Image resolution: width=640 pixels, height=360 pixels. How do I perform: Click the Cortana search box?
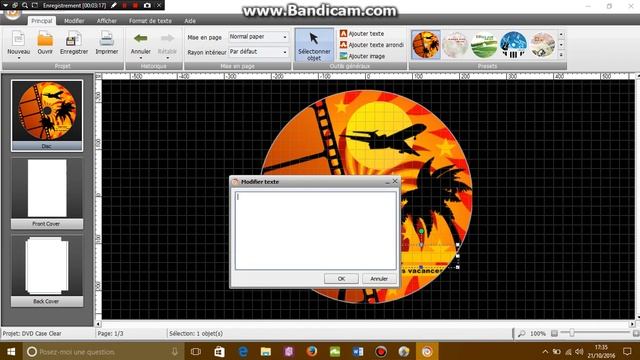coord(103,351)
